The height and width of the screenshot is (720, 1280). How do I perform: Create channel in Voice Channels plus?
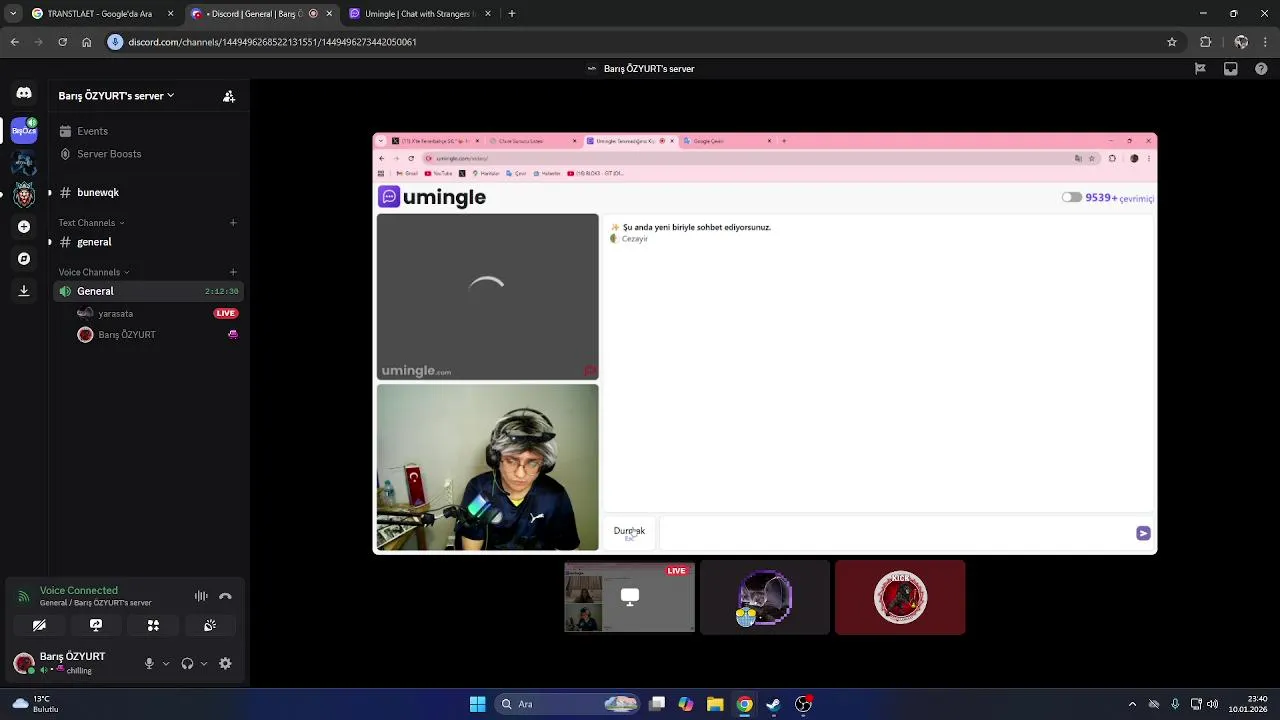(233, 272)
